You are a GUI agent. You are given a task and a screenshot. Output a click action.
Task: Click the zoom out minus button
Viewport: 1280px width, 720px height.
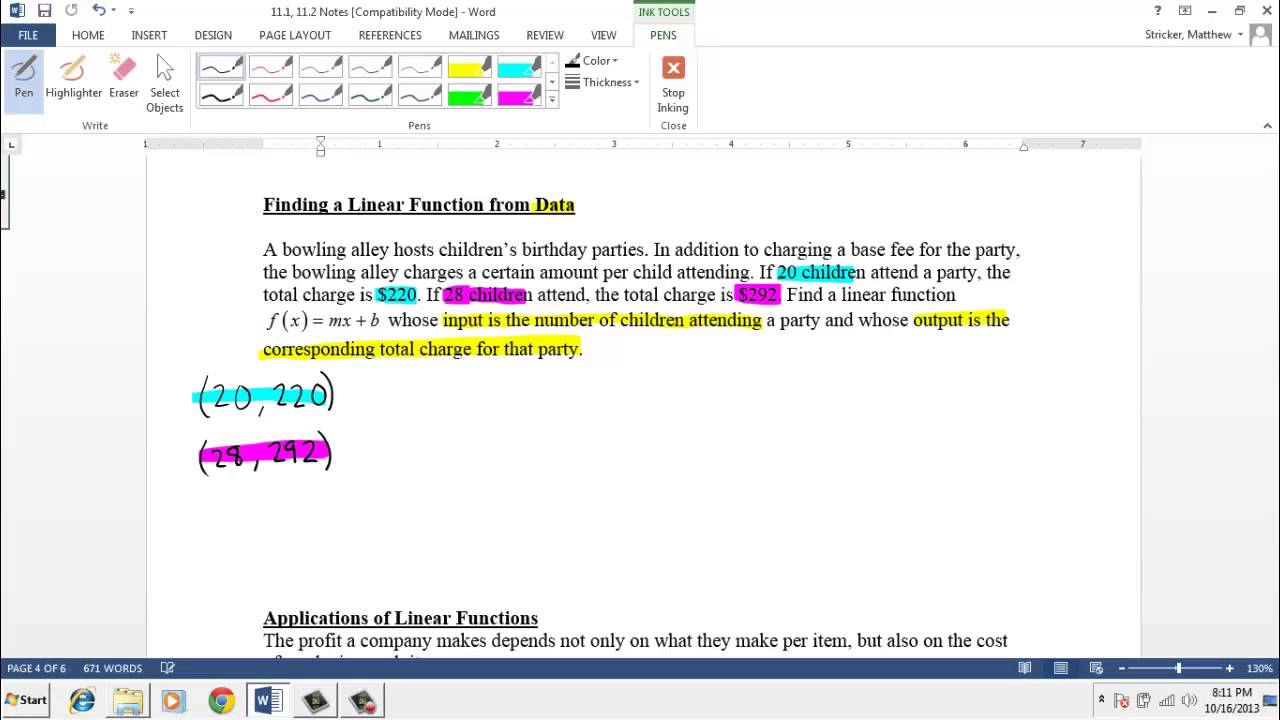click(1122, 668)
